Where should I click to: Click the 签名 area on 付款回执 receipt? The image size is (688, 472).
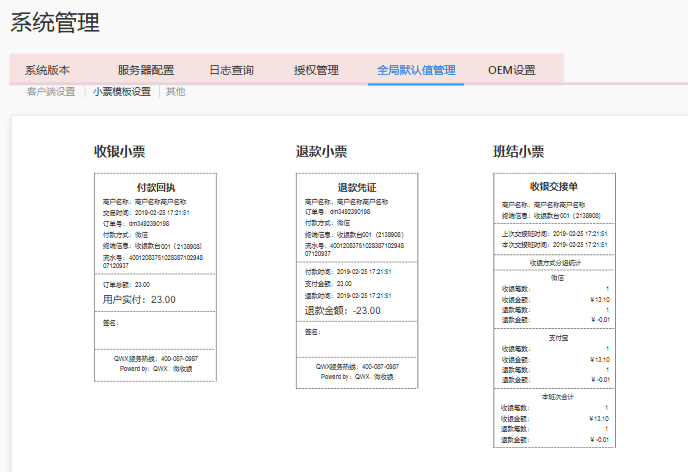[112, 323]
